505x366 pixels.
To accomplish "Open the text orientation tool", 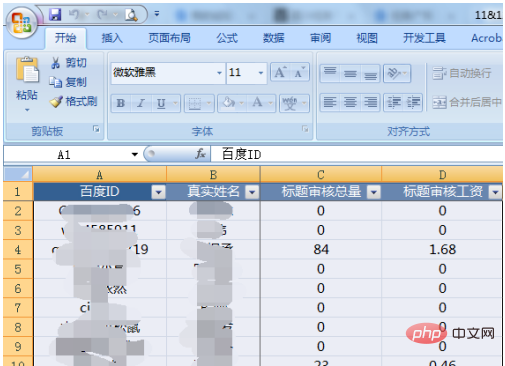I will point(397,73).
